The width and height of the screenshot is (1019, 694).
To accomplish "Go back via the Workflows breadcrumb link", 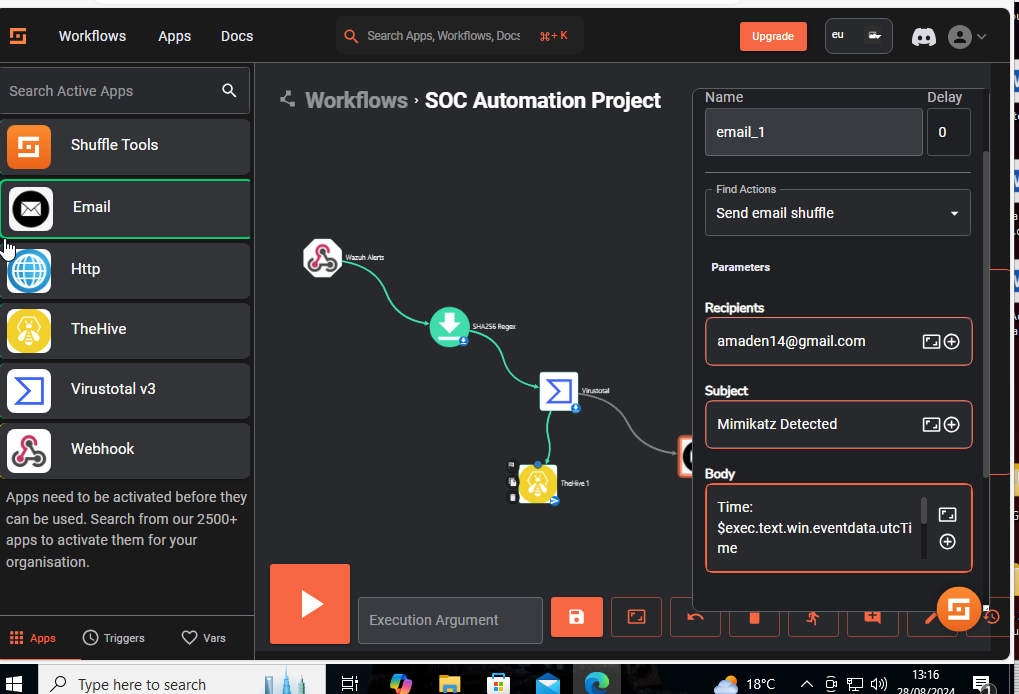I will (356, 100).
